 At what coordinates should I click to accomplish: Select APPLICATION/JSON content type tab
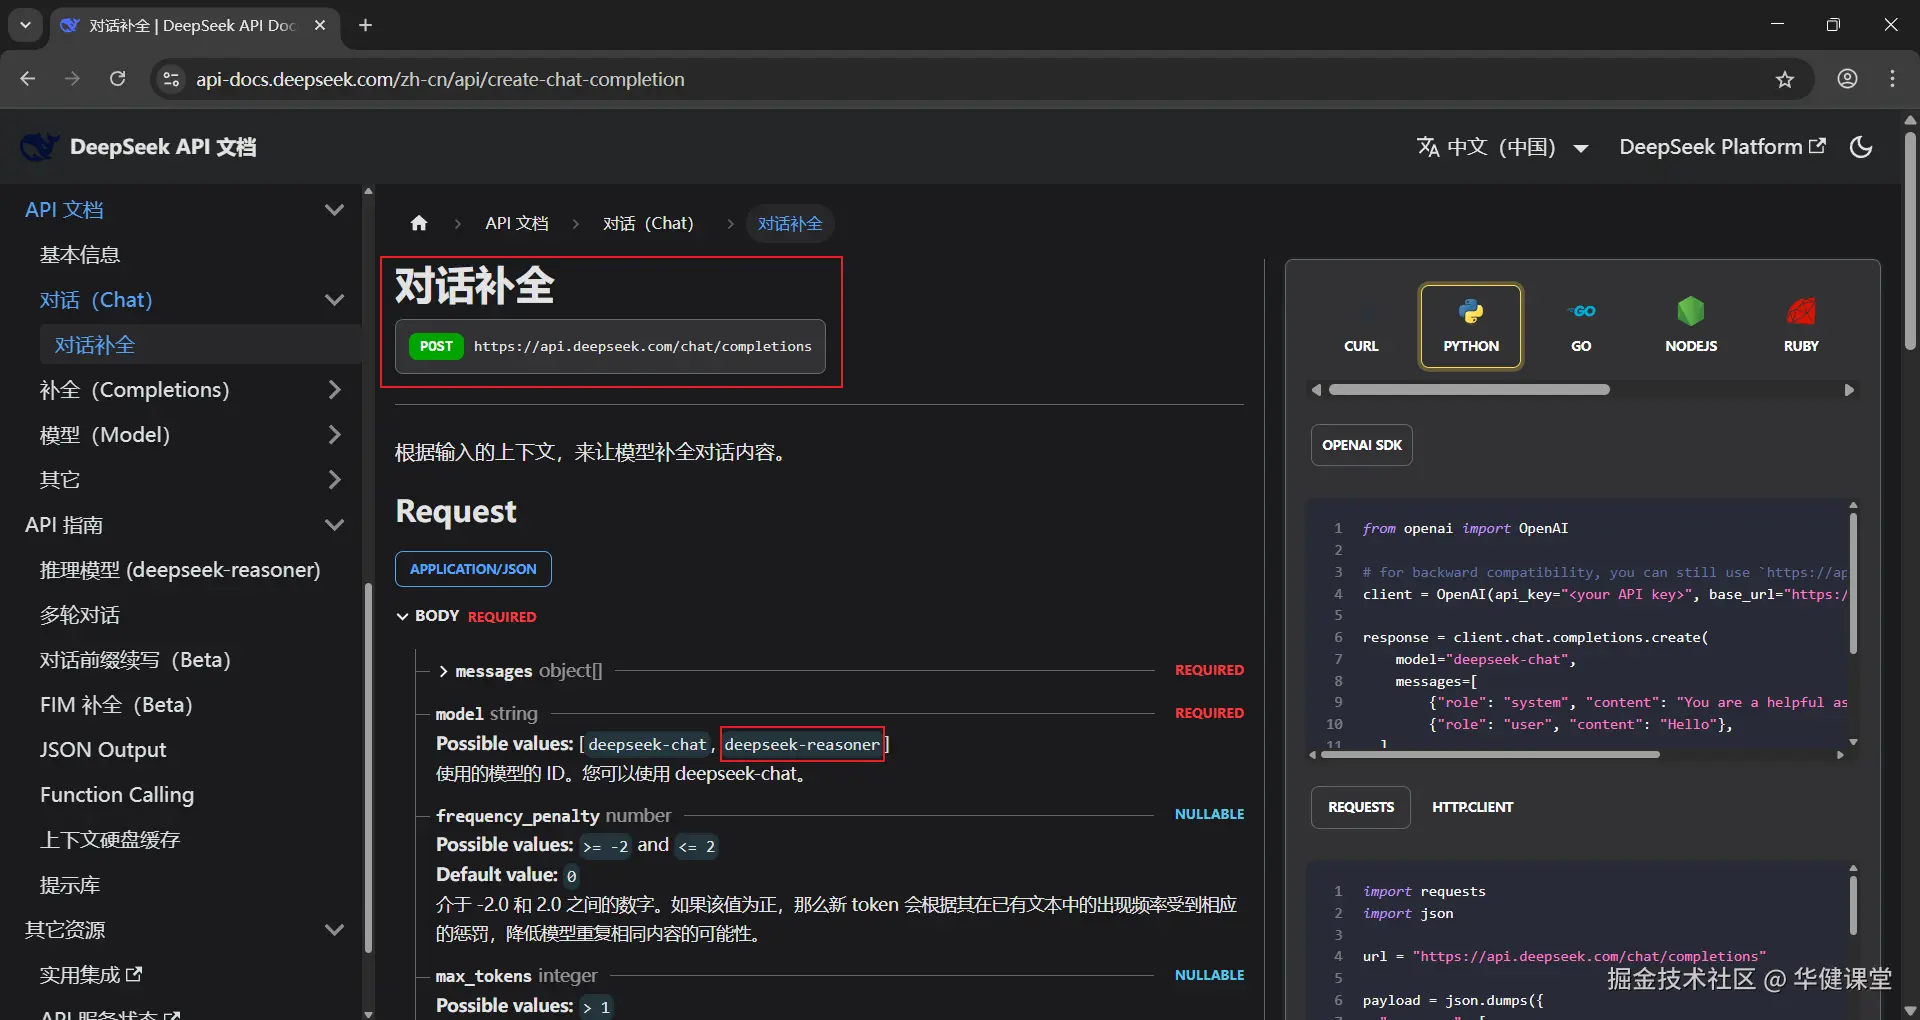coord(473,569)
